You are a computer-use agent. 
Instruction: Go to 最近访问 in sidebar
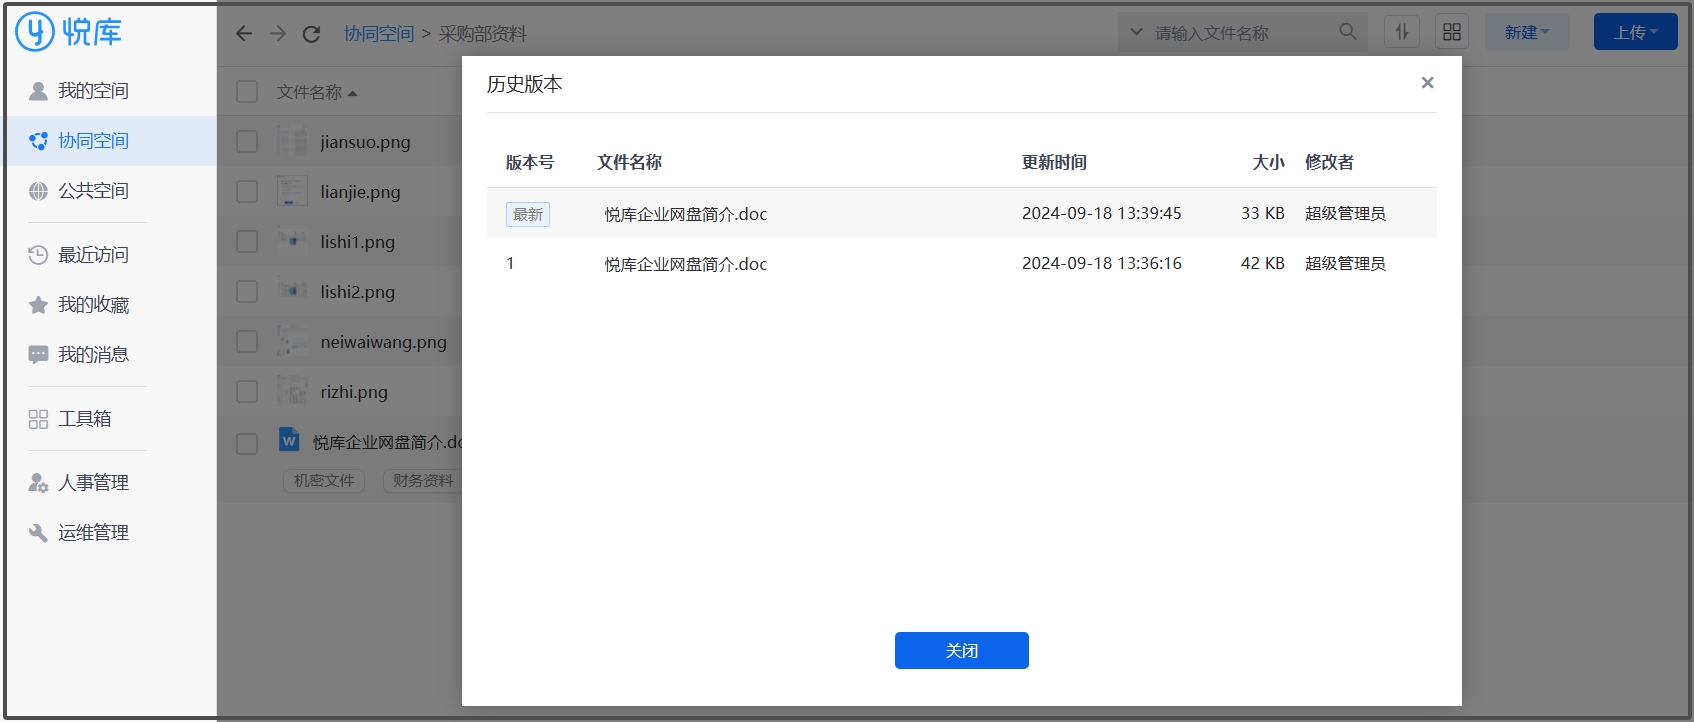[x=93, y=255]
